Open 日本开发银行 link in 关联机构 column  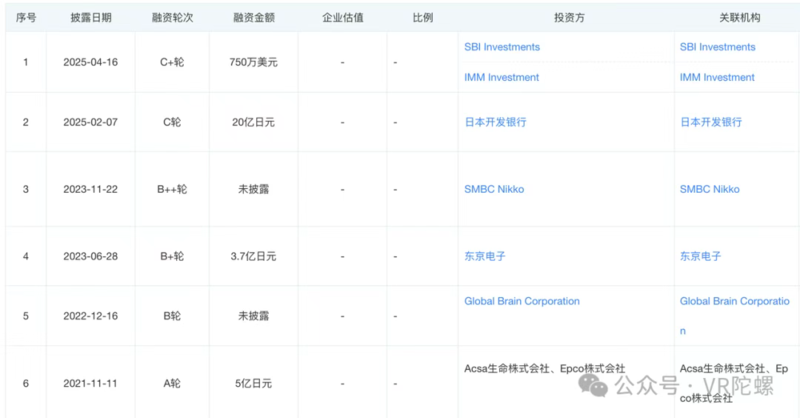tap(711, 122)
